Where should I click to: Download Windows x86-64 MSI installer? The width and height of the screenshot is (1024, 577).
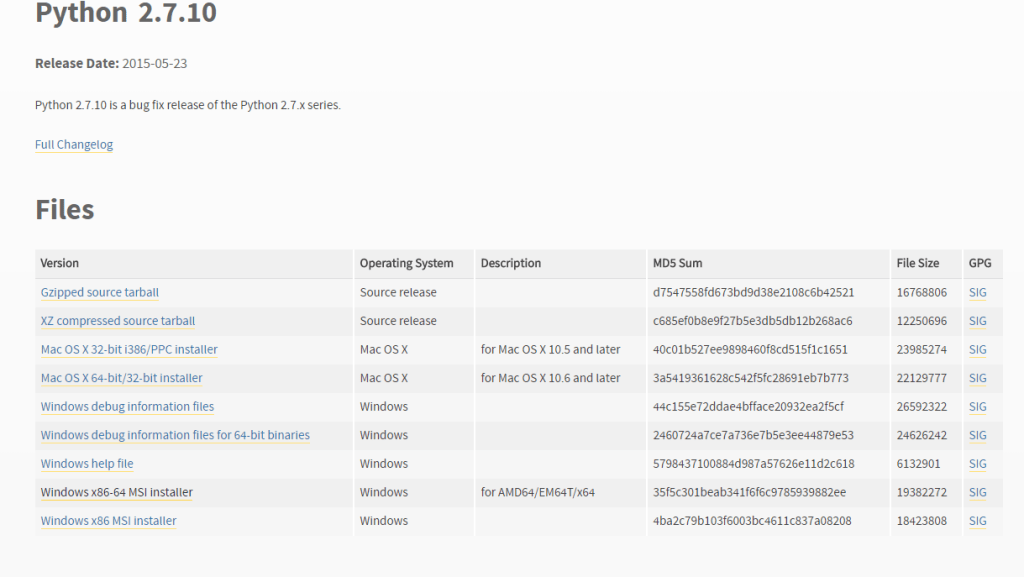(116, 492)
